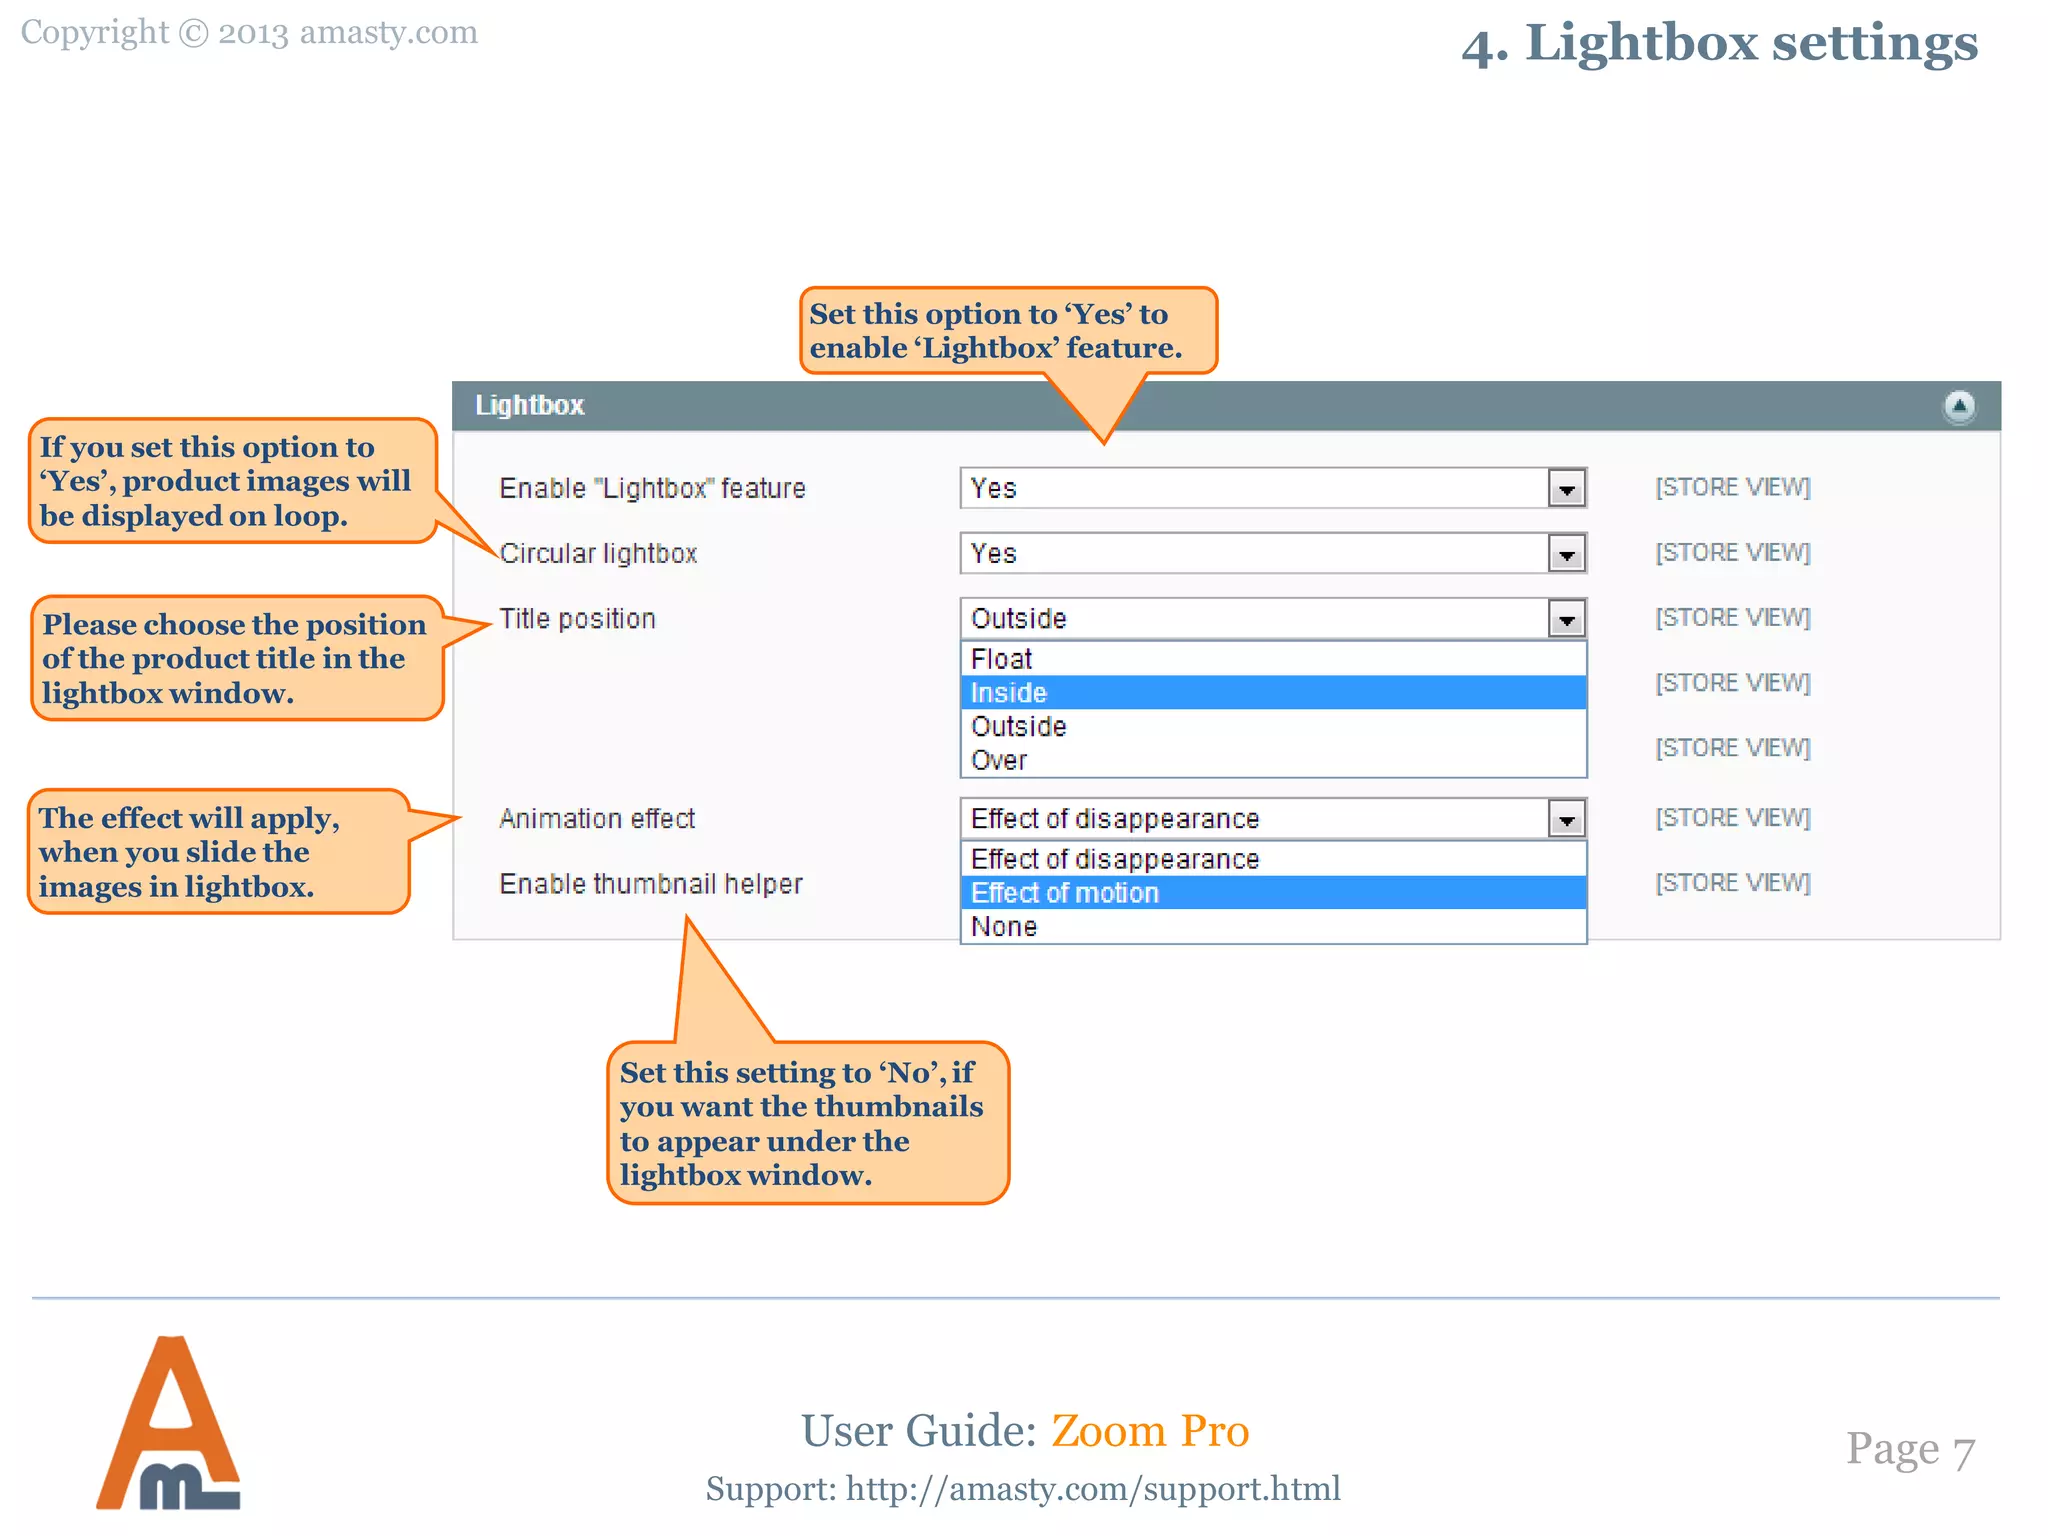Click the Lightbox section header title
This screenshot has width=2048, height=1536.
point(529,405)
